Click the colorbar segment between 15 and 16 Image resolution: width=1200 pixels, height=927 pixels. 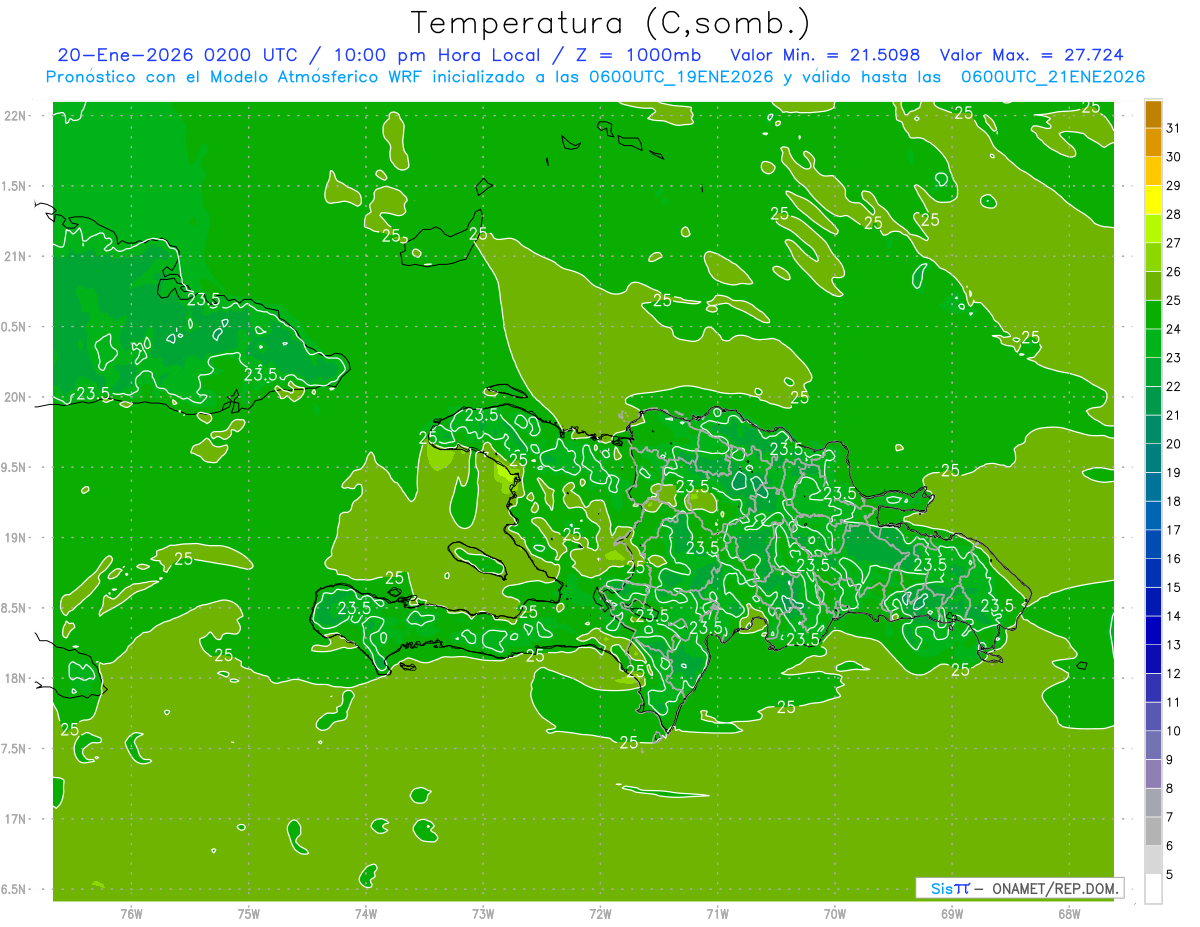(1153, 573)
